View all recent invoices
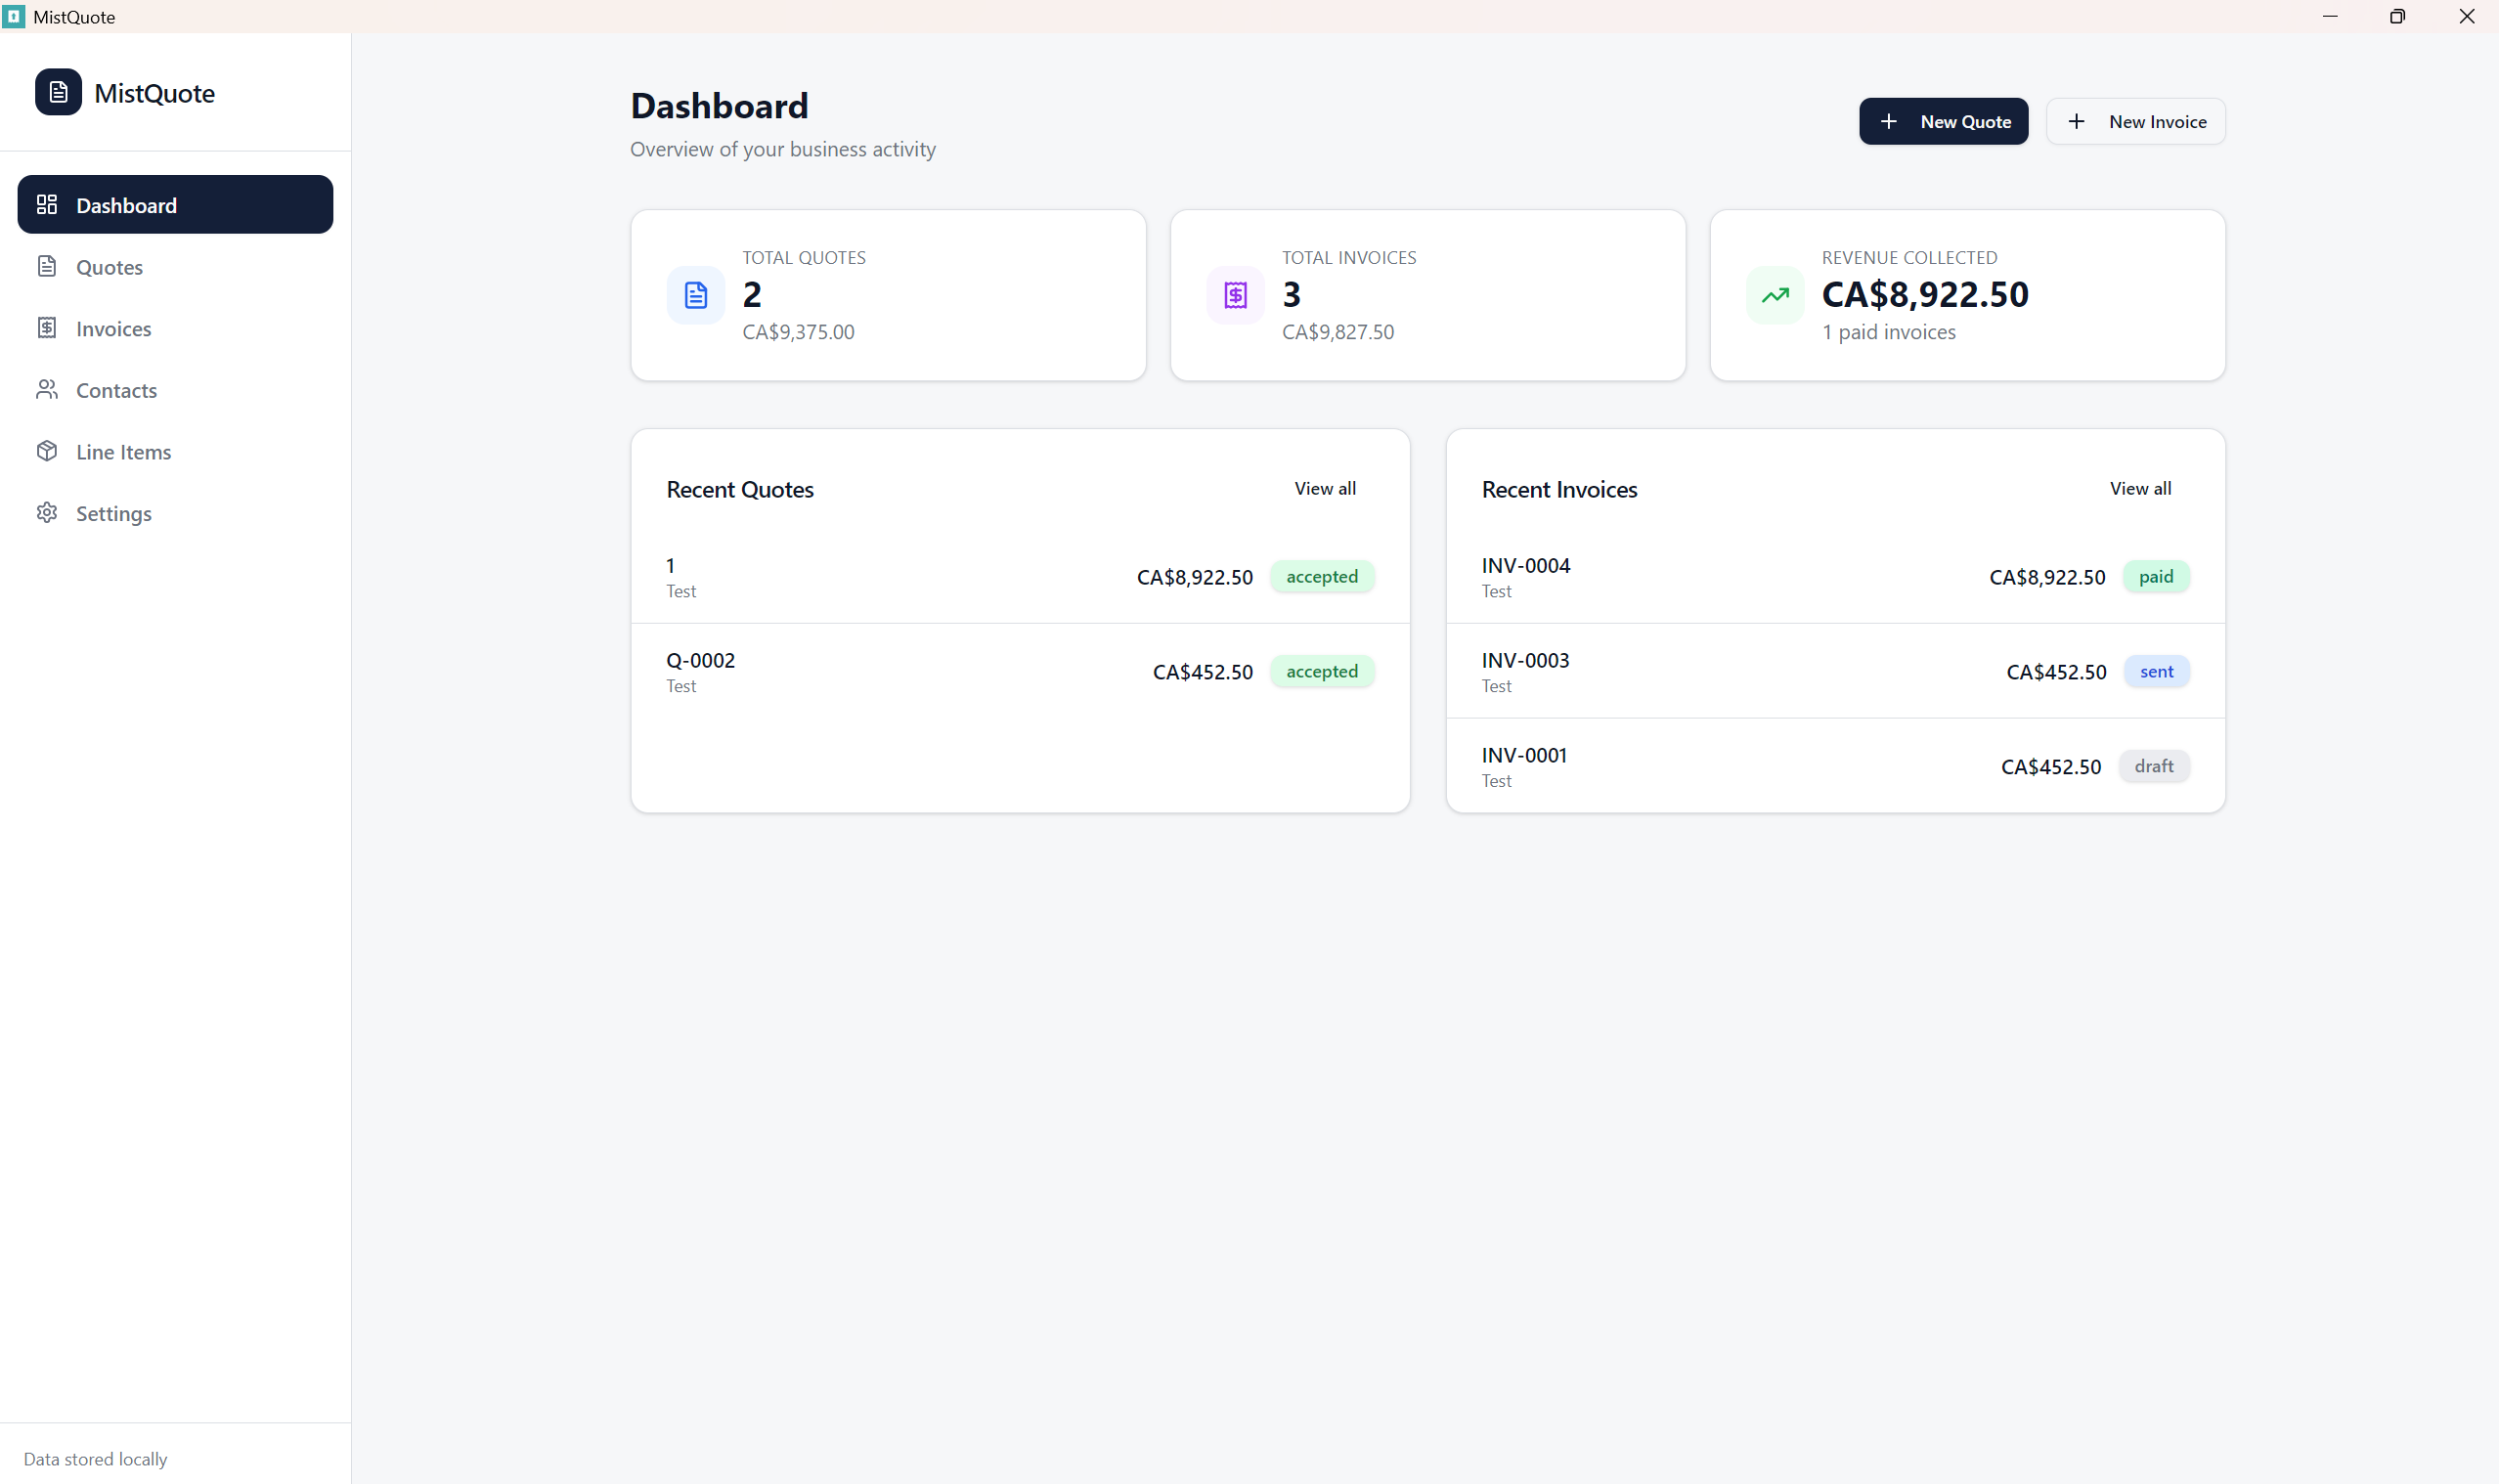This screenshot has height=1484, width=2499. 2139,488
